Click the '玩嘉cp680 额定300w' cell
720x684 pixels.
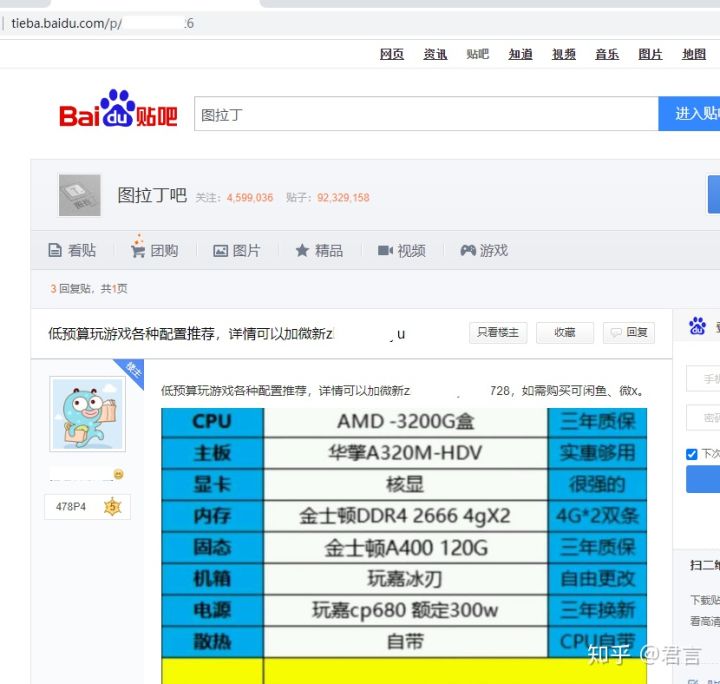click(405, 611)
